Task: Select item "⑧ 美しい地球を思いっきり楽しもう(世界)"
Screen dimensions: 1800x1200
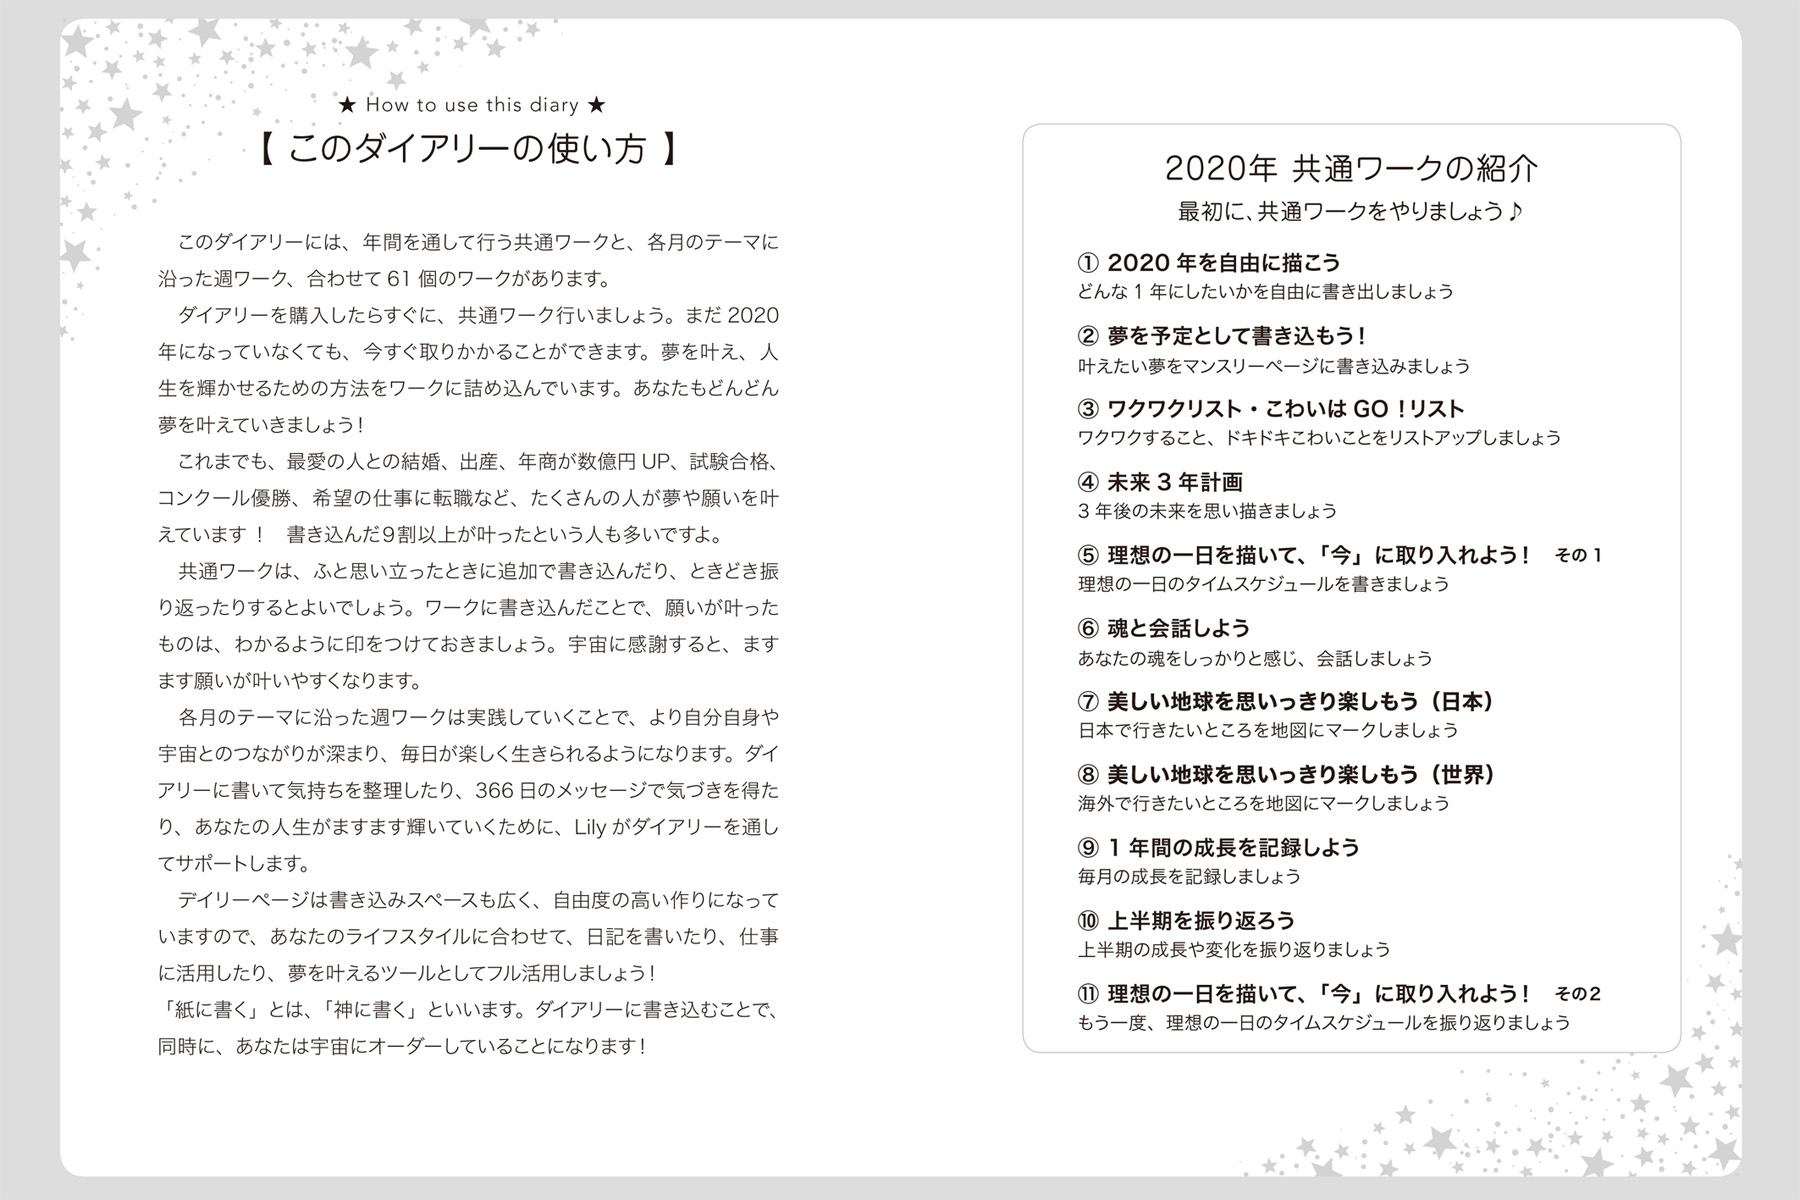Action: pos(1286,775)
